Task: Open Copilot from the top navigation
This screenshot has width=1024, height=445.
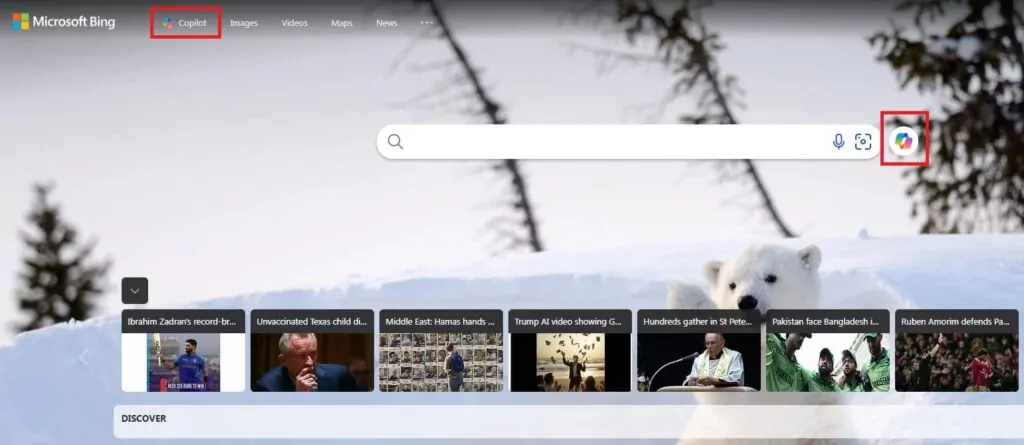Action: click(x=185, y=23)
